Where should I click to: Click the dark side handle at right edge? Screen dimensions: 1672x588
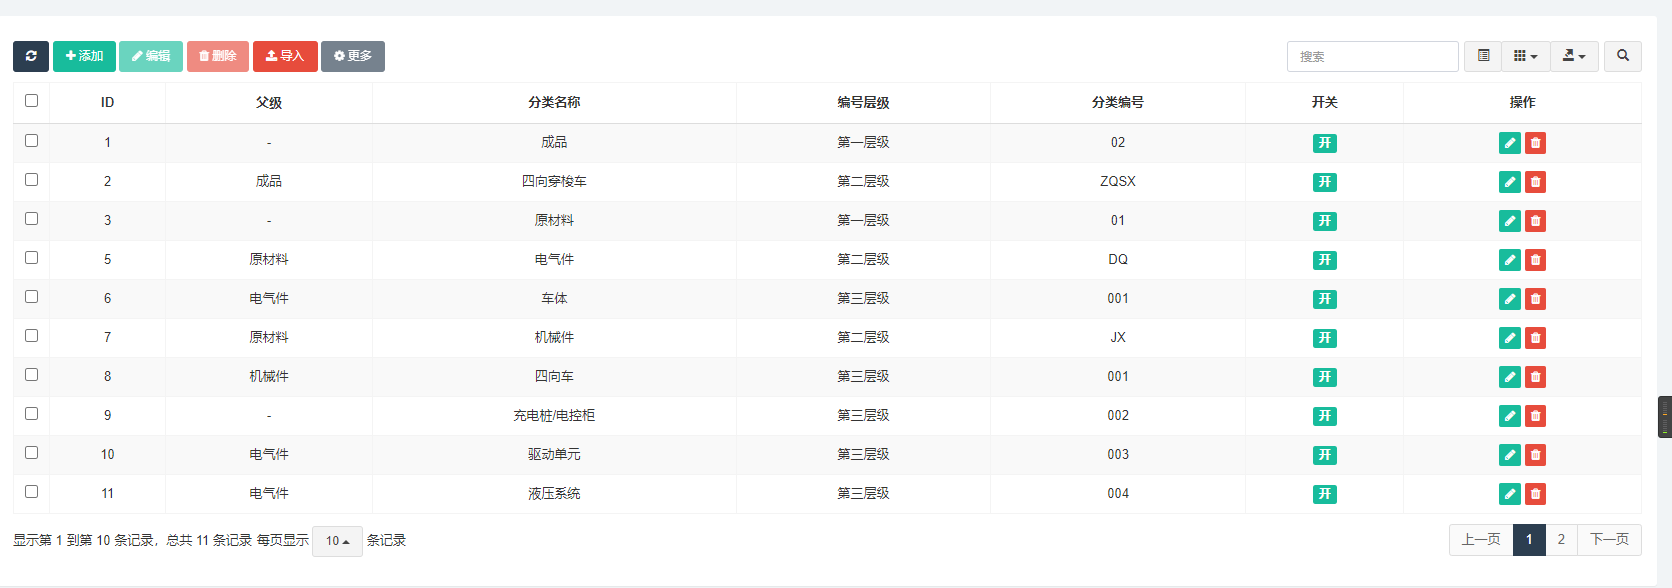(1665, 417)
